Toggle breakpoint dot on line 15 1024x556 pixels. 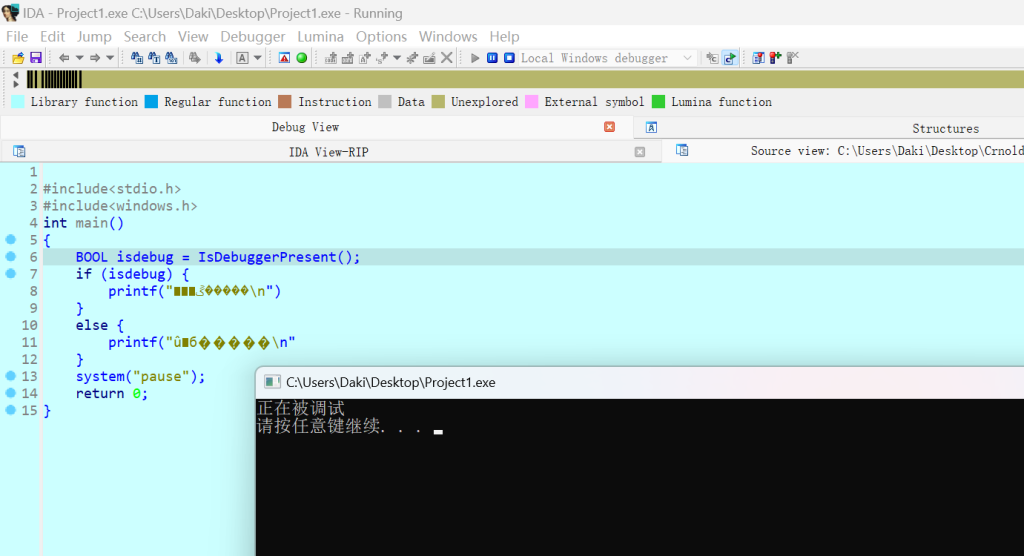[x=10, y=410]
